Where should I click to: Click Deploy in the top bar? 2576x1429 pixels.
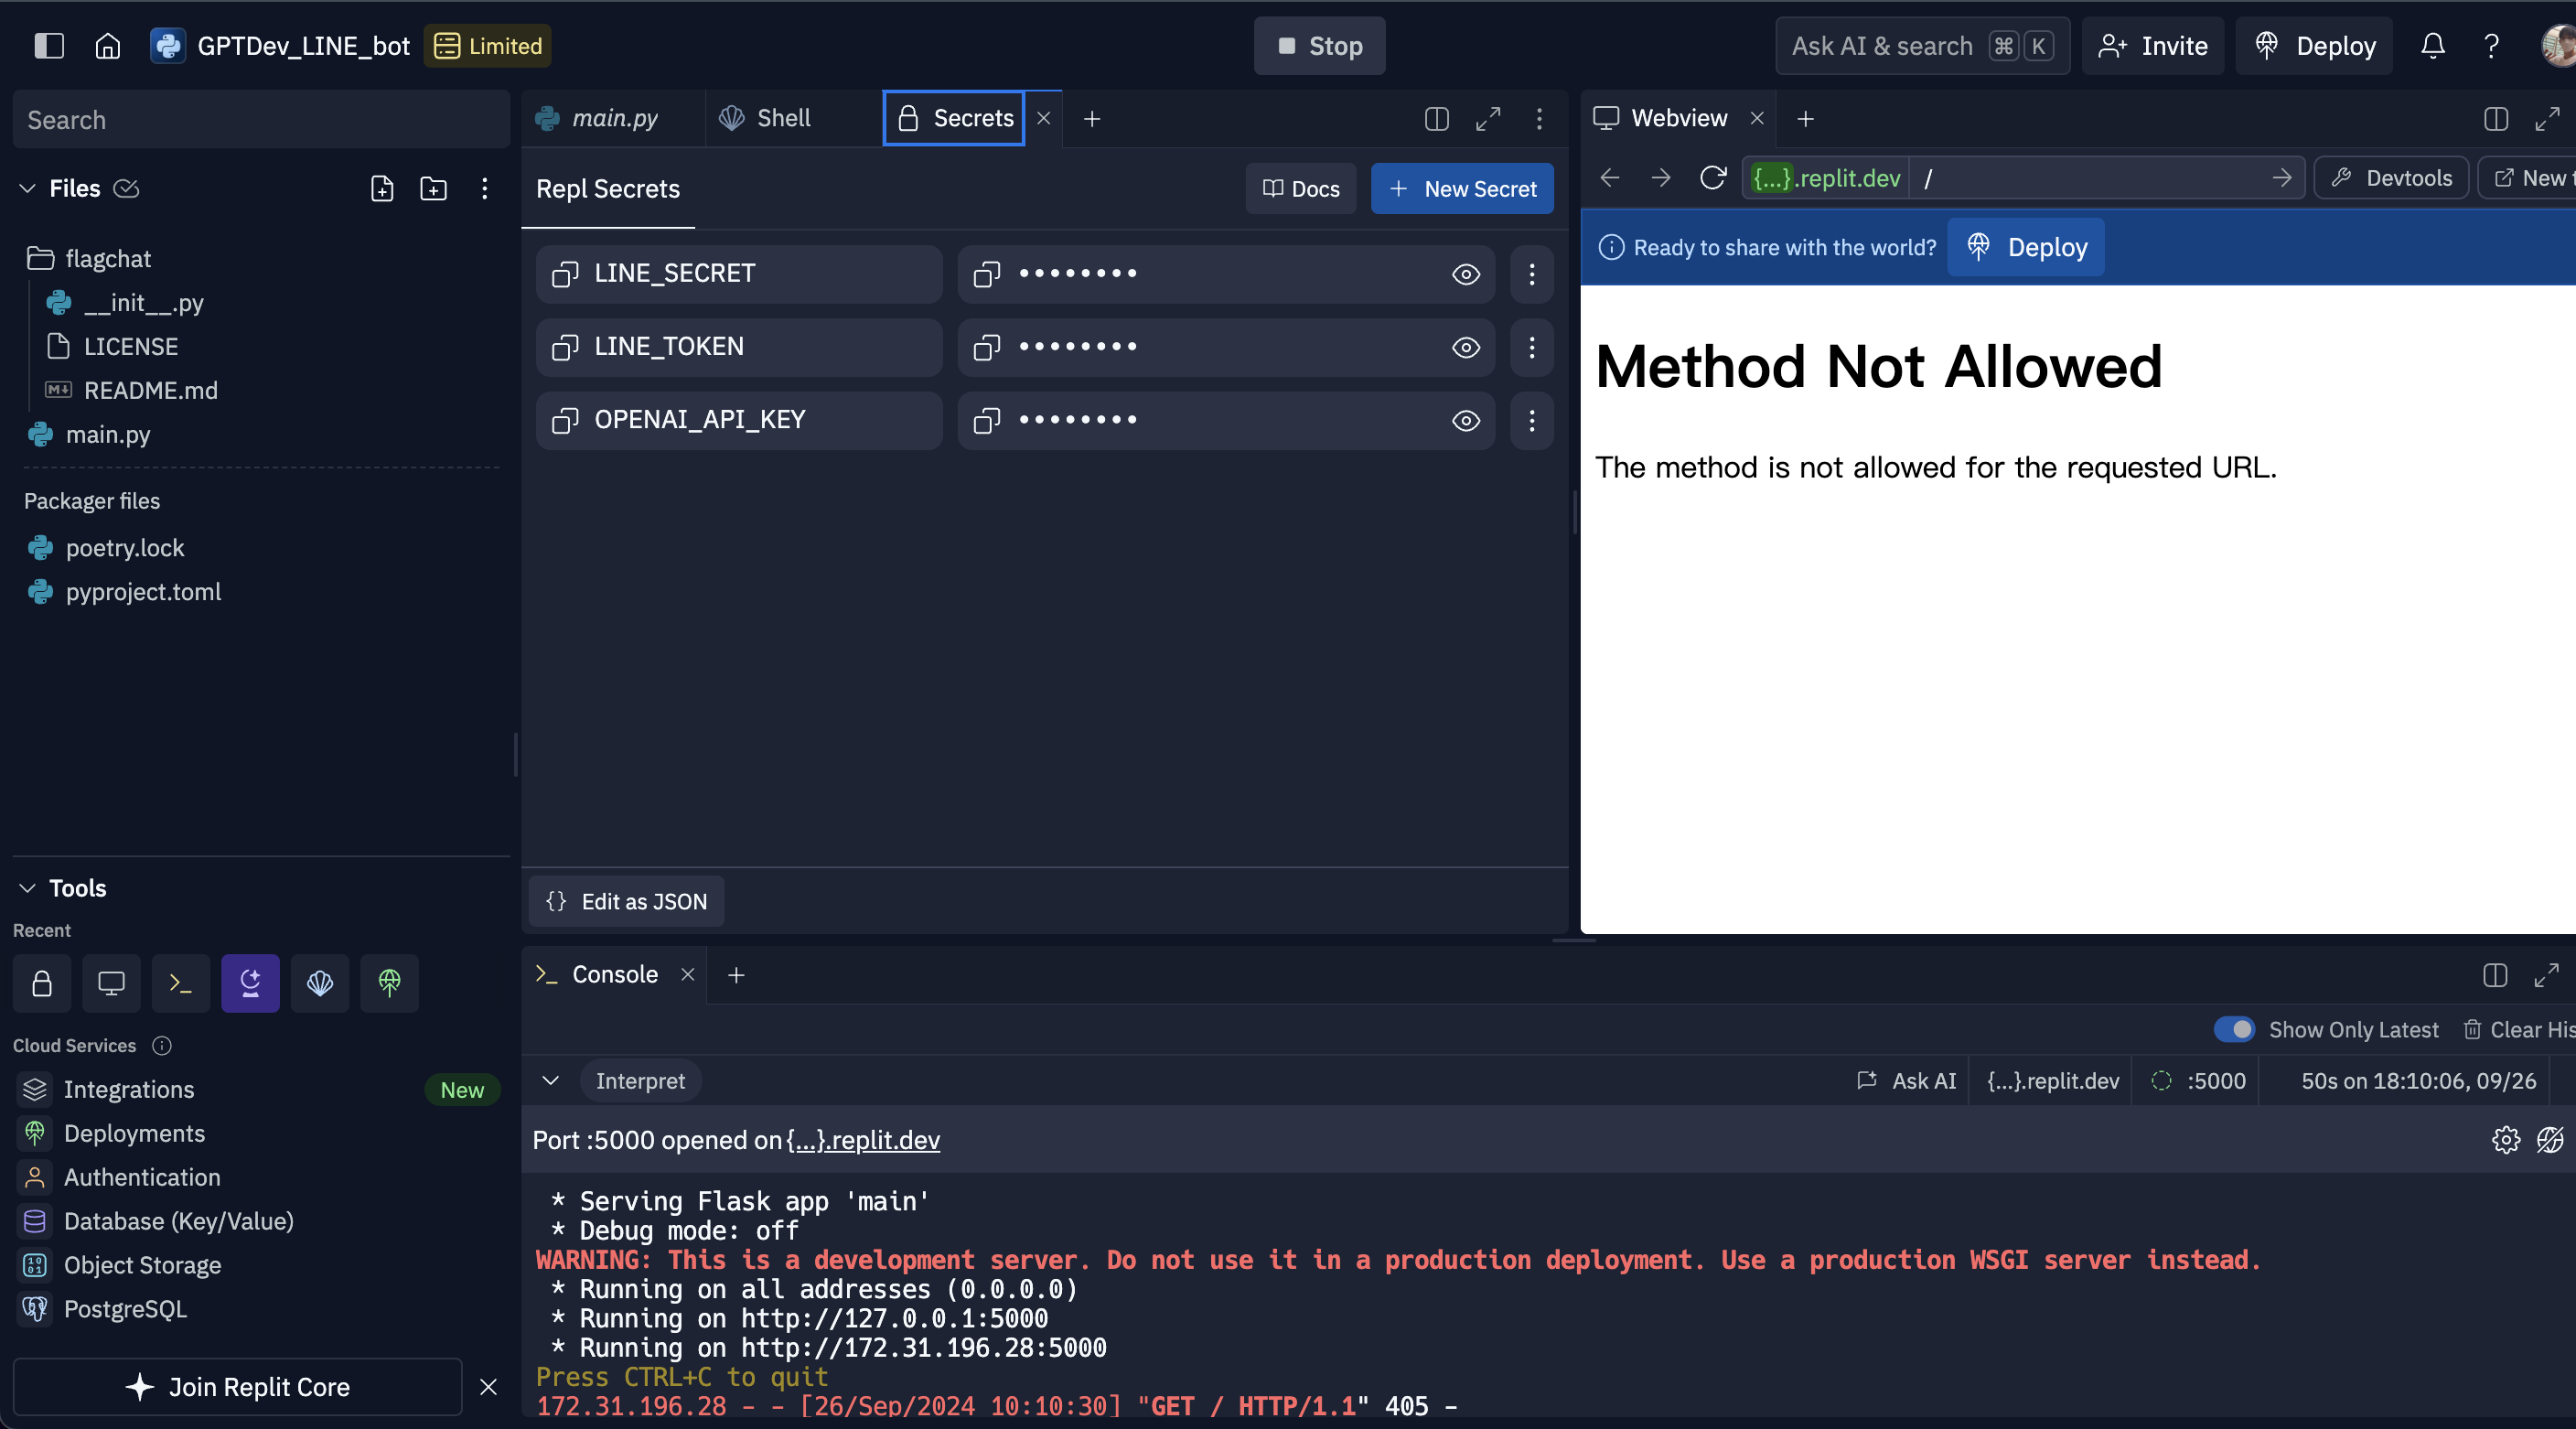[x=2314, y=46]
